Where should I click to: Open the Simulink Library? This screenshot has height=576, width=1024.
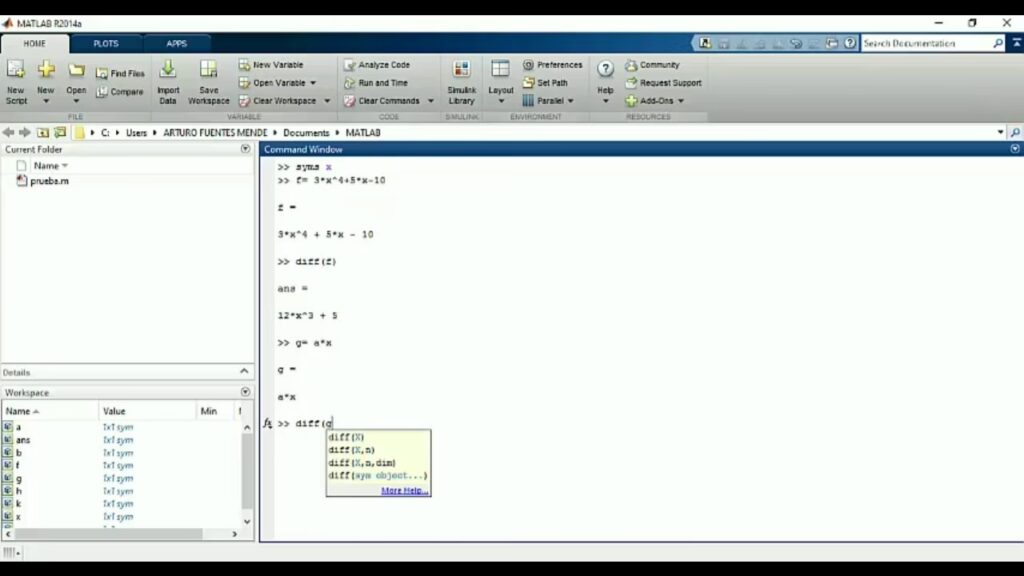click(x=461, y=72)
